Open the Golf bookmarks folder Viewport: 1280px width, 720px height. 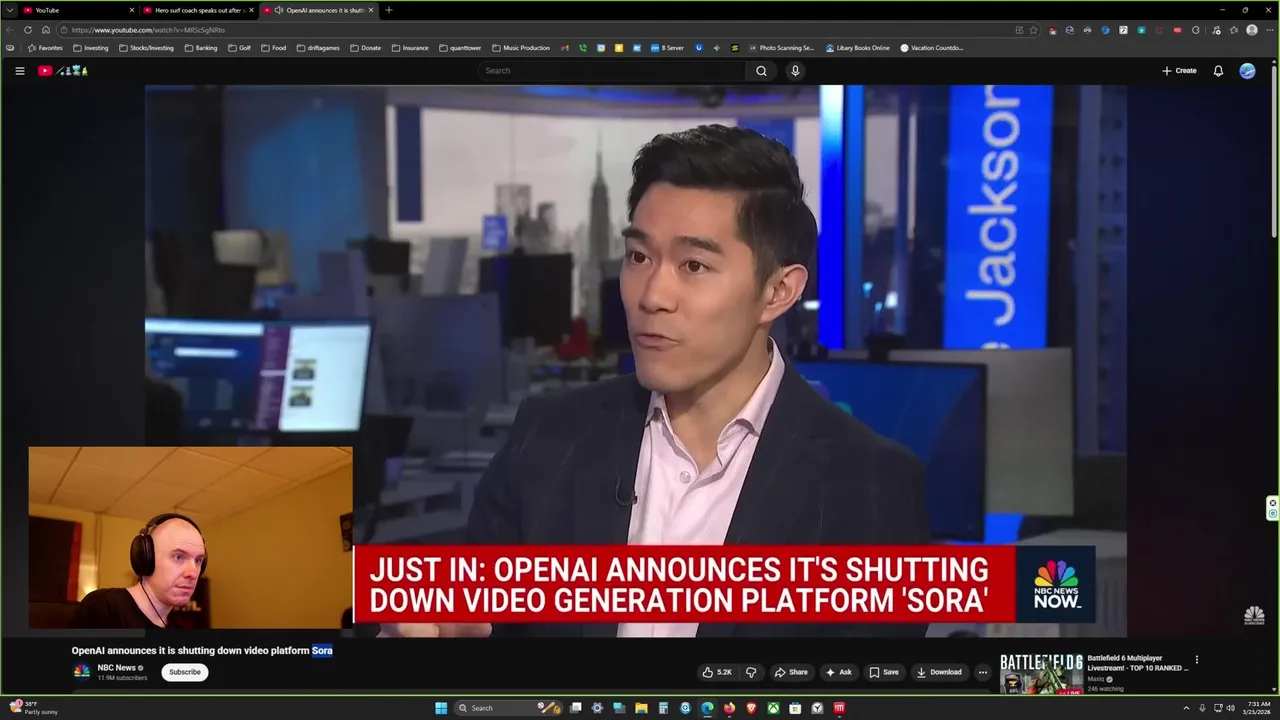(x=239, y=48)
